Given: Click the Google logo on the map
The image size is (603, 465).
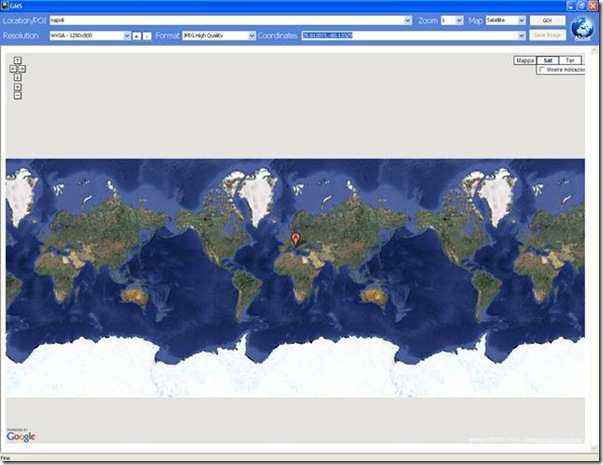Looking at the screenshot, I should tap(21, 437).
